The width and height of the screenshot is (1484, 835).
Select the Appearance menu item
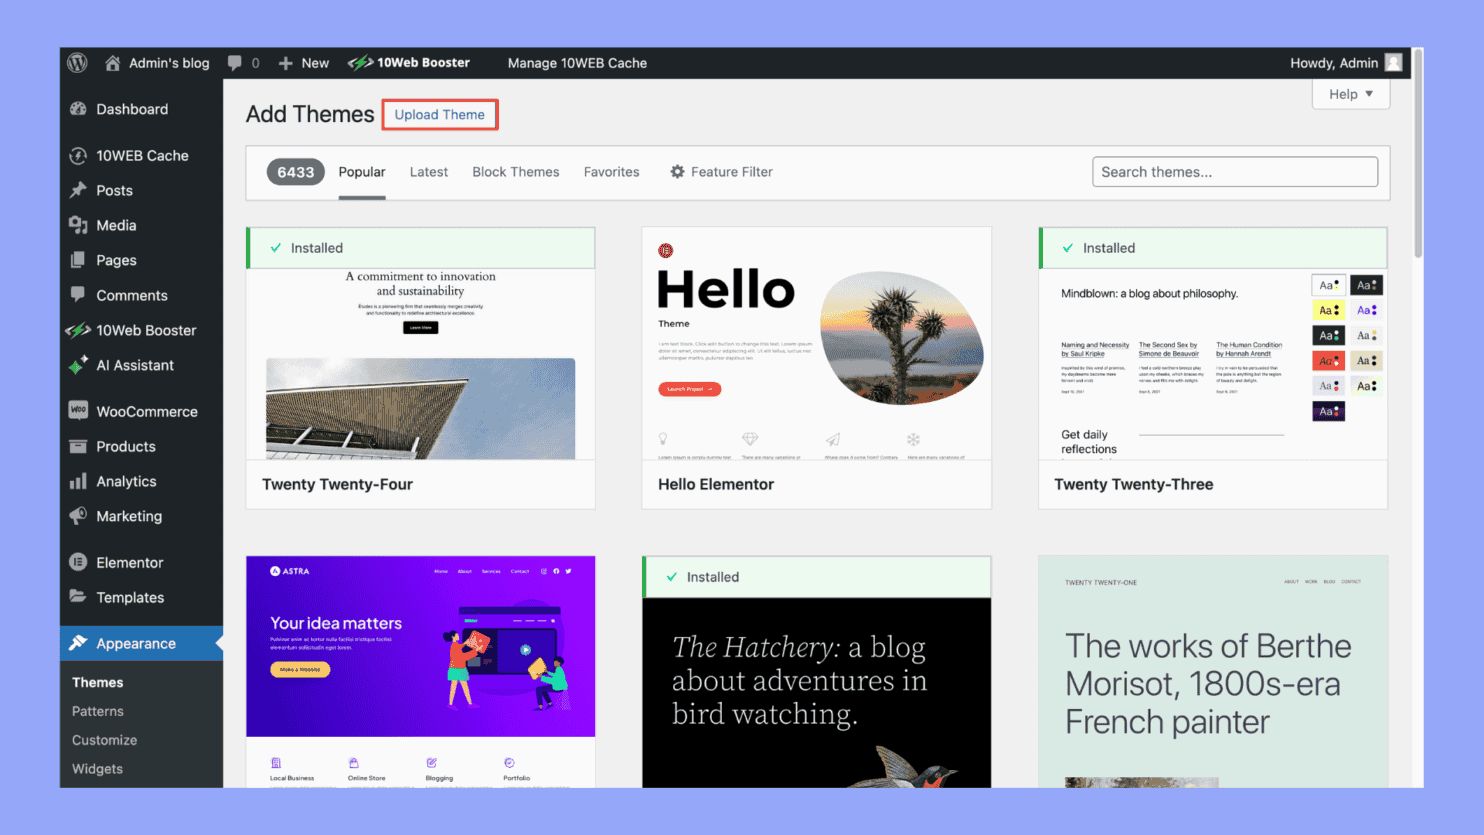point(141,643)
